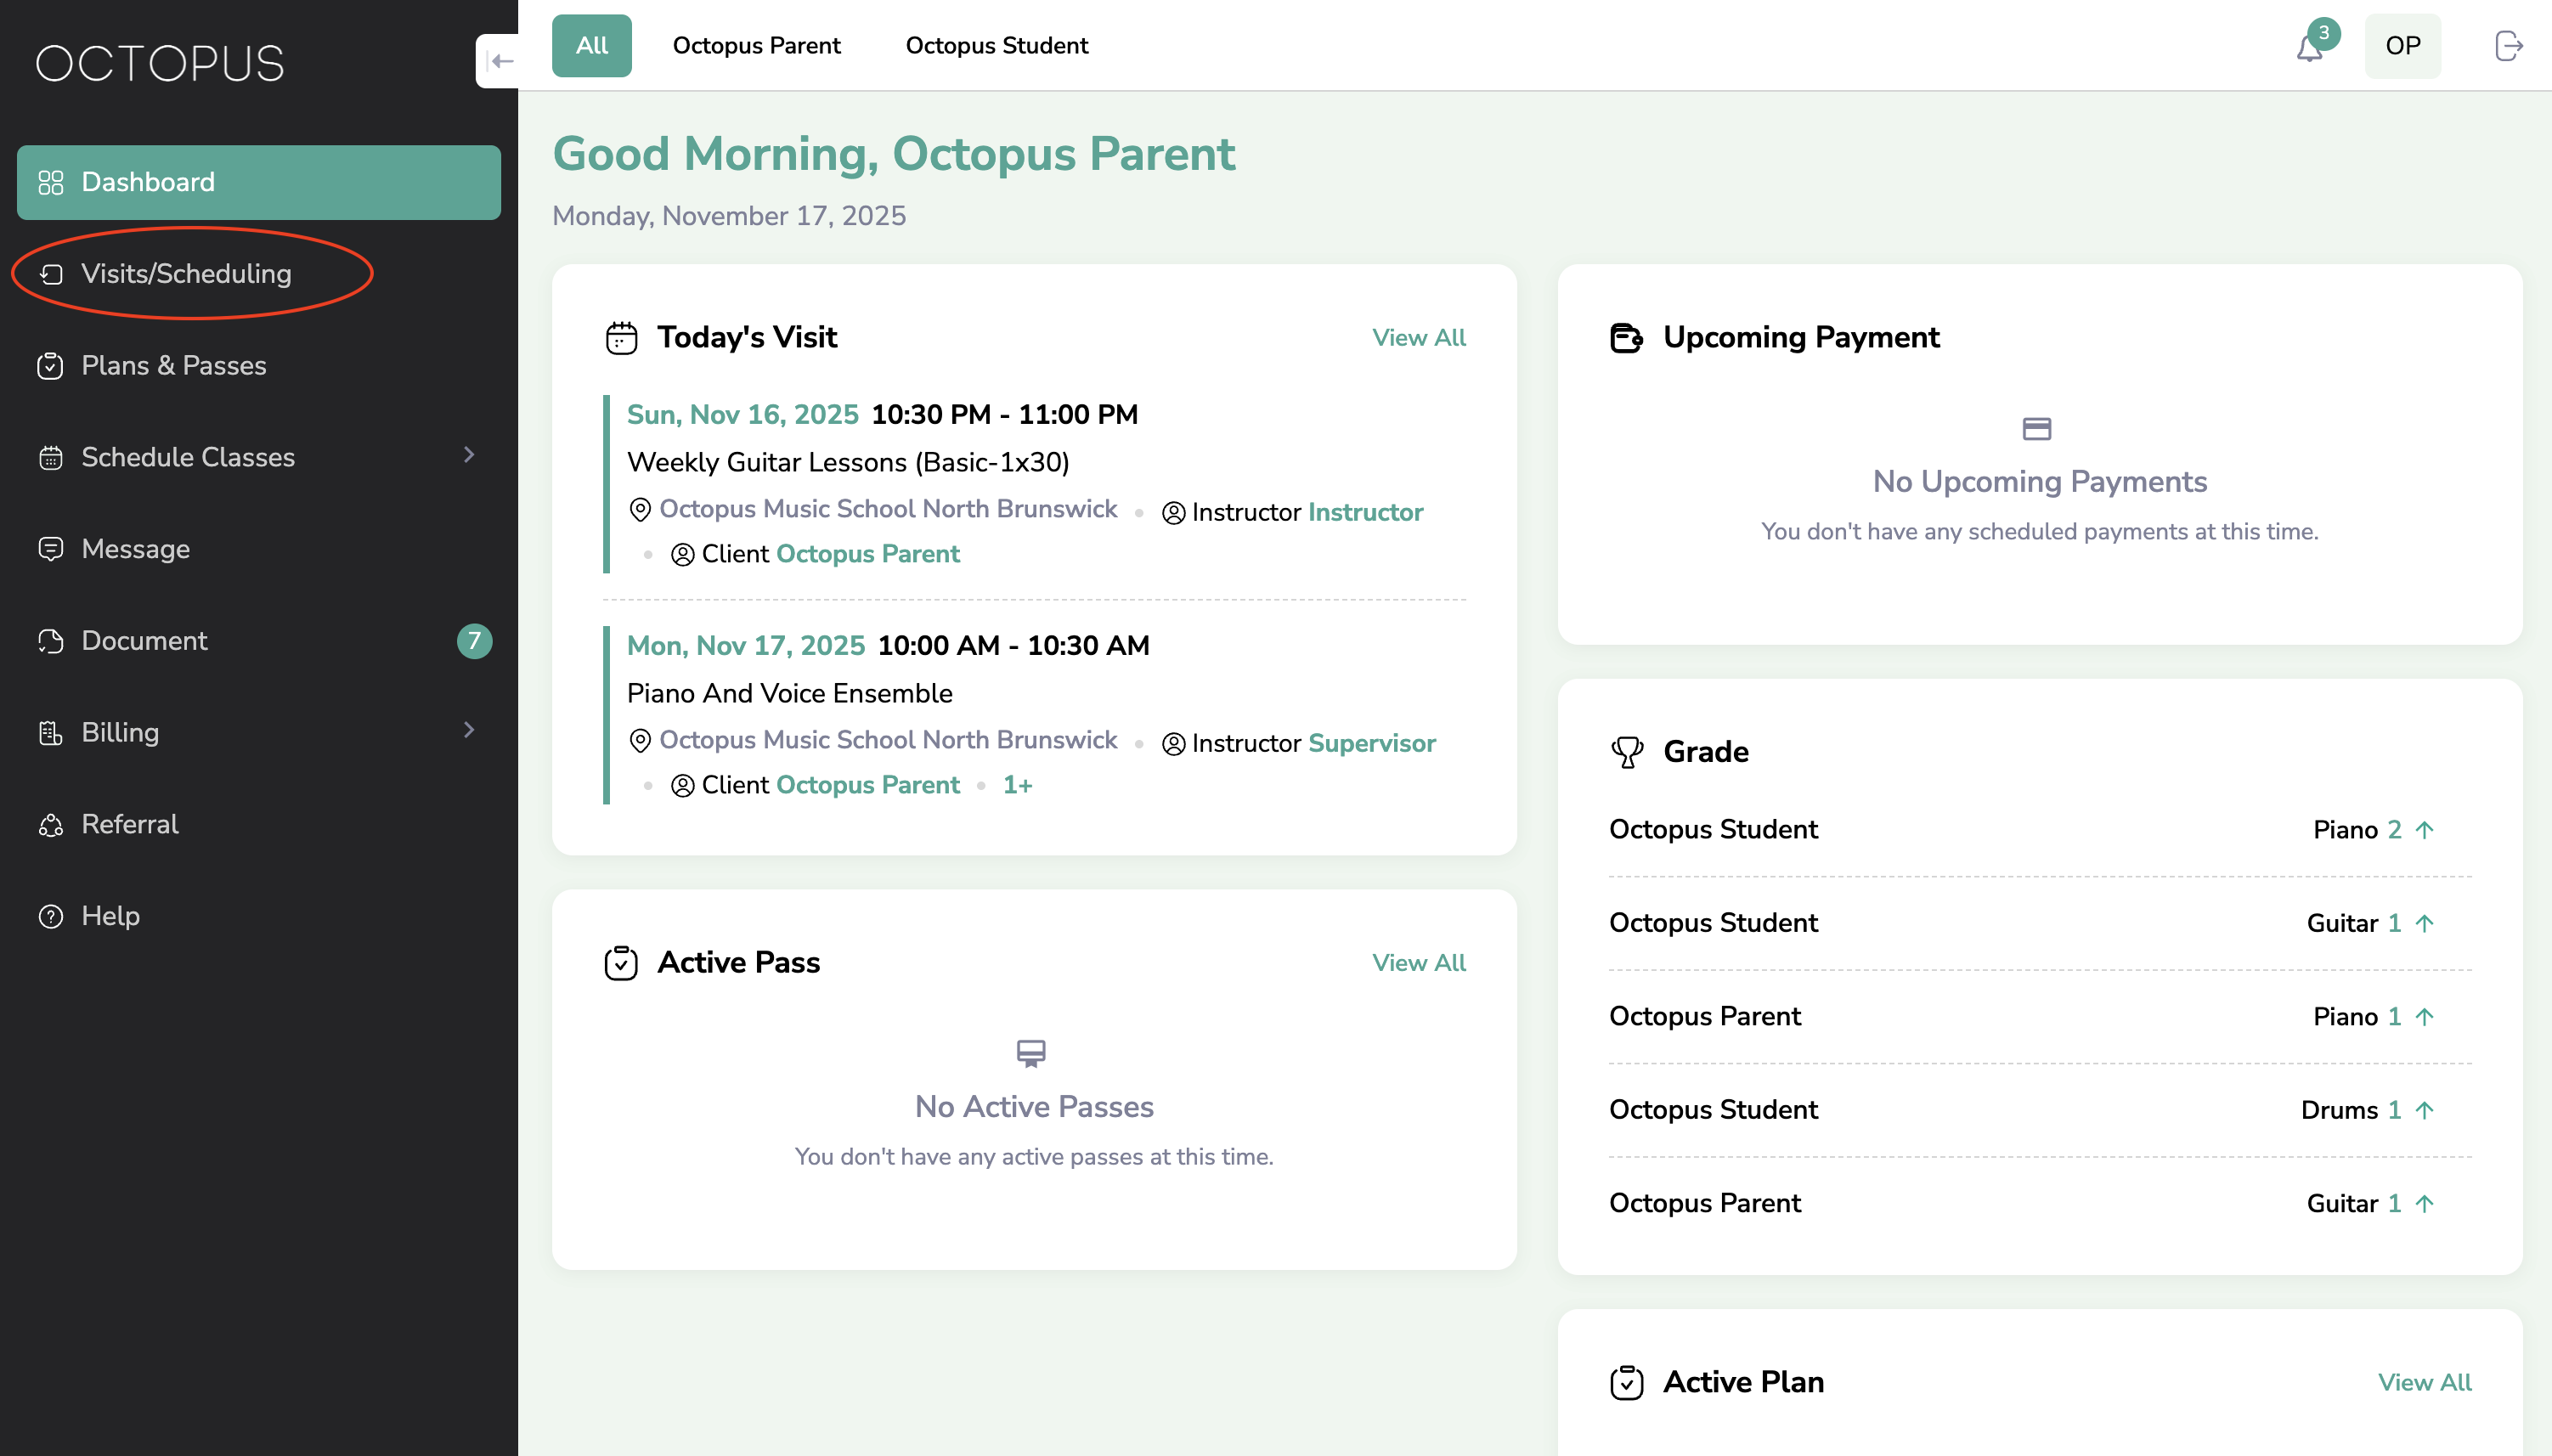This screenshot has width=2552, height=1456.
Task: Expand the 1+ additional clients indicator
Action: [1017, 785]
